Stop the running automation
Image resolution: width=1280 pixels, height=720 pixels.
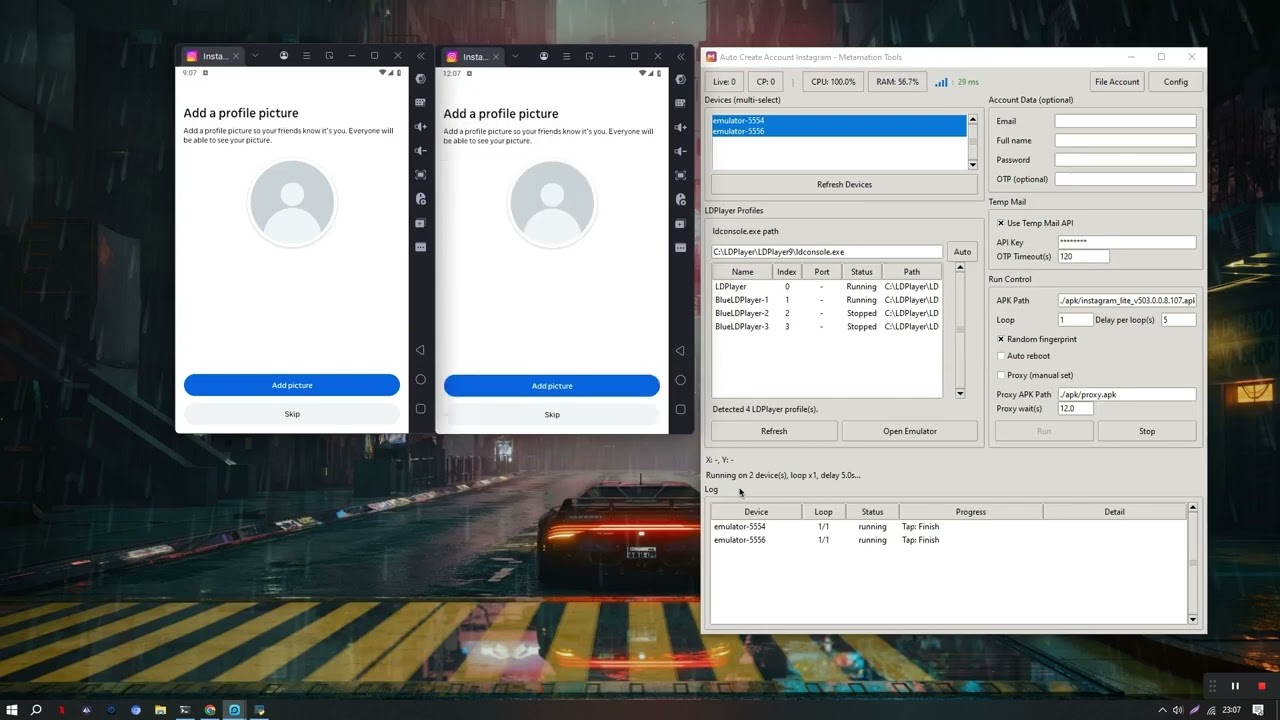(x=1147, y=431)
